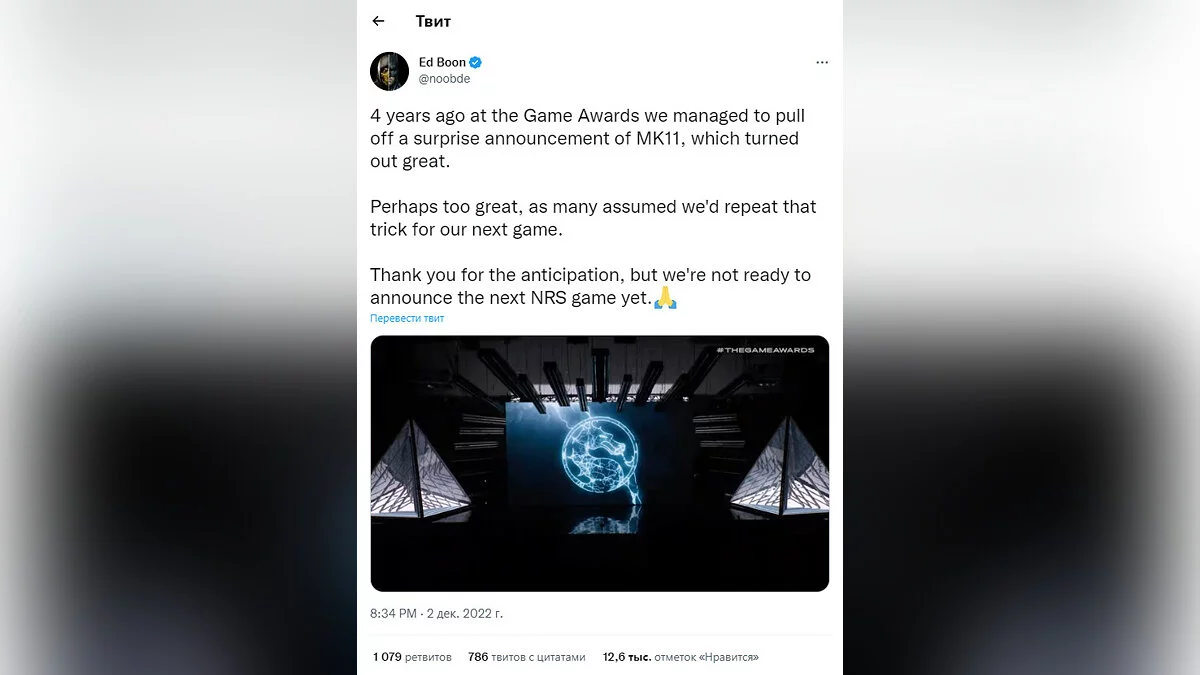Screen dimensions: 1200x675
Task: Click the 2 дек. 2022 г. date
Action: pyautogui.click(x=465, y=613)
